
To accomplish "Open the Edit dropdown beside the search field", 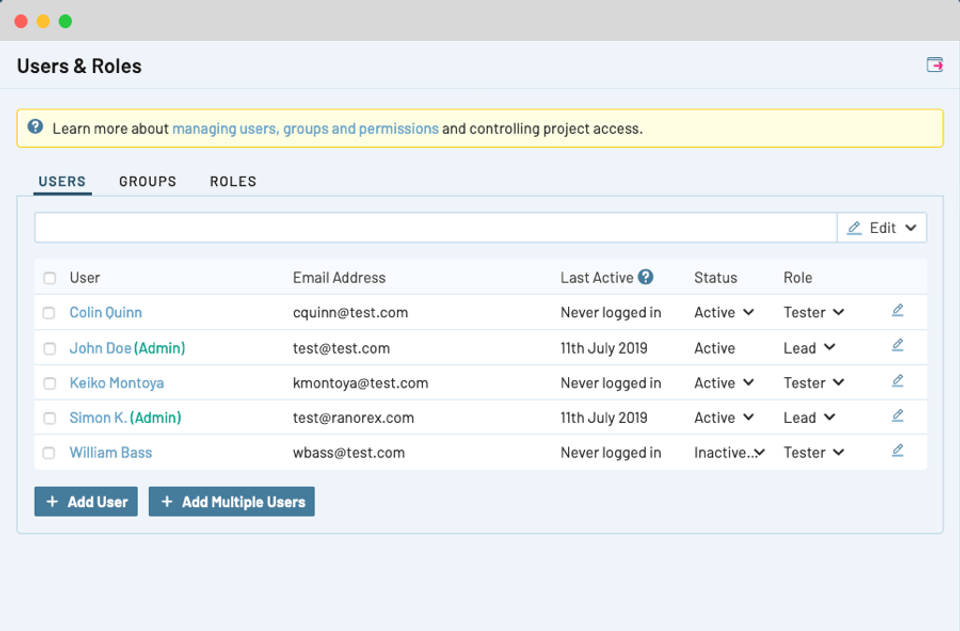I will 882,228.
